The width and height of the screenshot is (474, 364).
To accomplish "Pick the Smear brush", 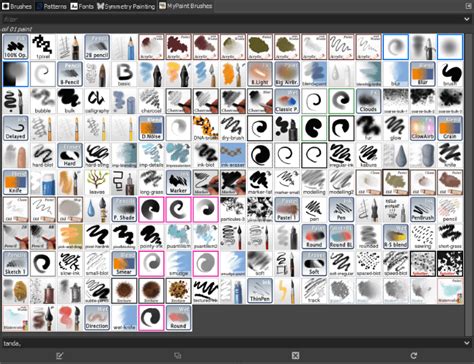I will pyautogui.click(x=124, y=264).
